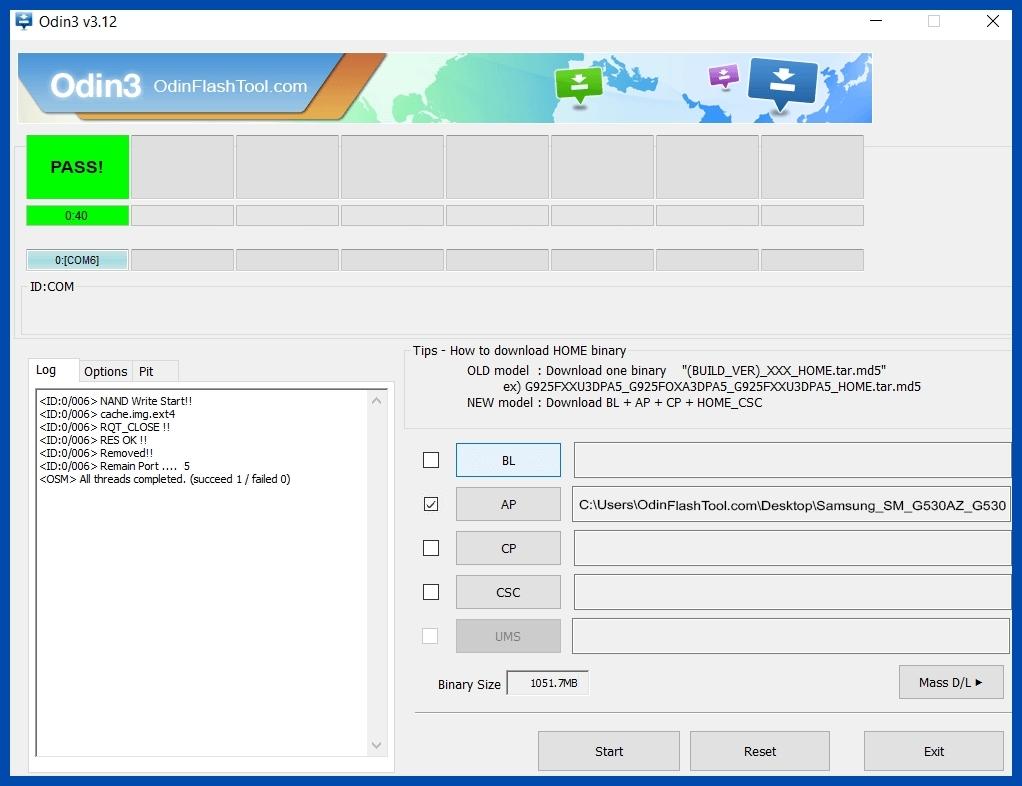Open the Mass D/L dropdown button

tap(951, 682)
